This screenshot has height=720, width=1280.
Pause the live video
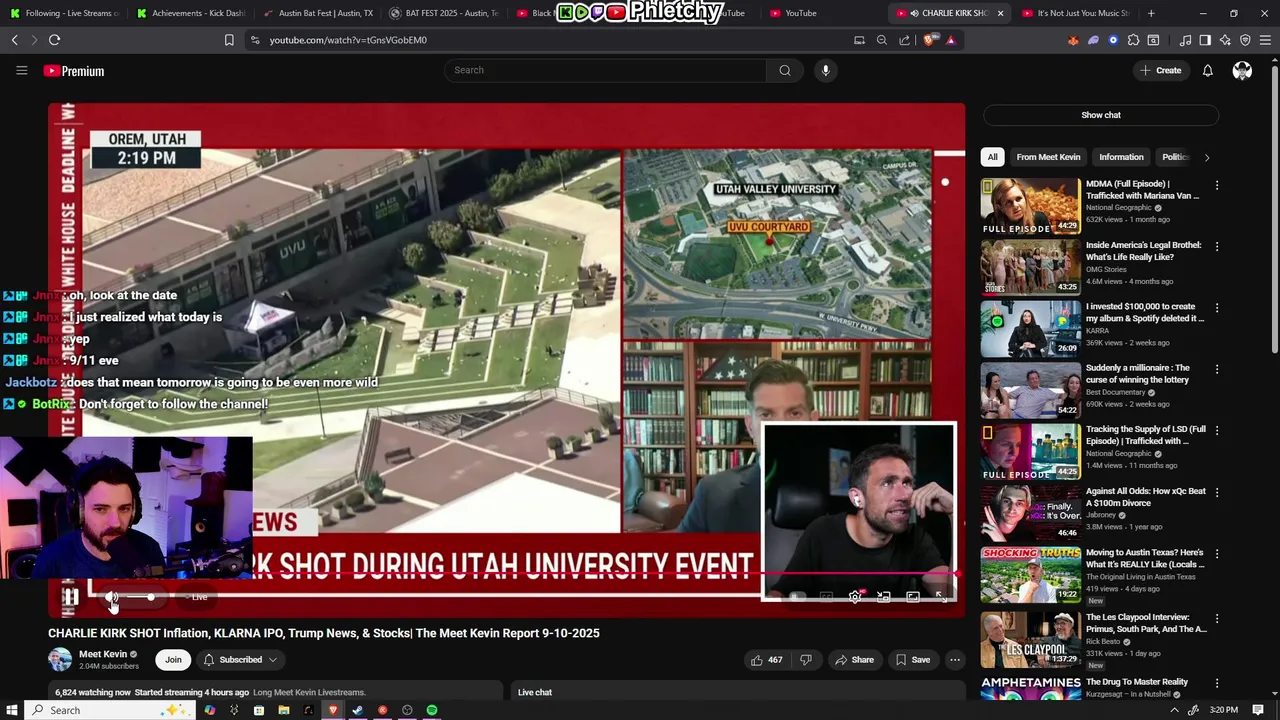point(71,597)
